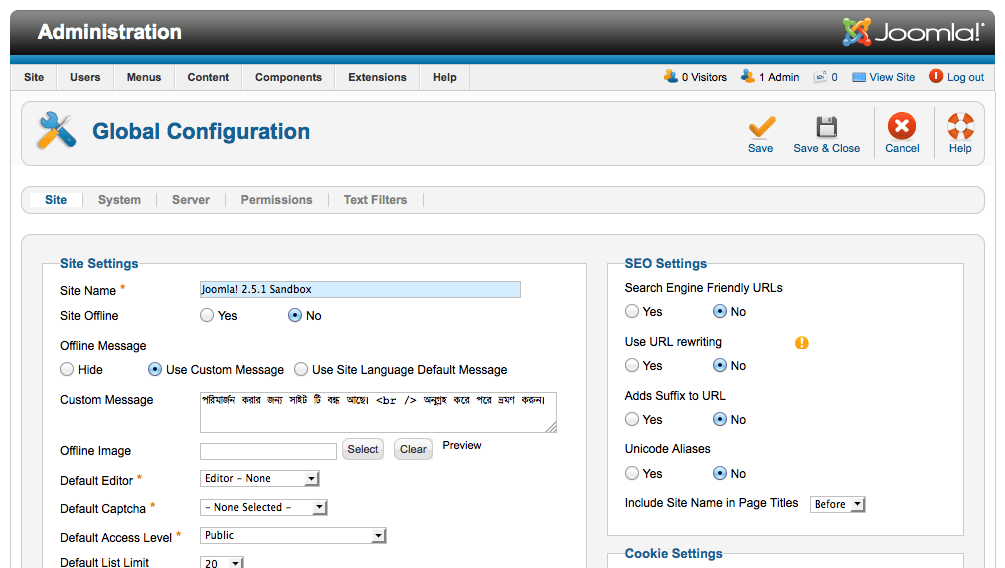The width and height of the screenshot is (1005, 568).
Task: Select Hide for Offline Message
Action: 67,370
